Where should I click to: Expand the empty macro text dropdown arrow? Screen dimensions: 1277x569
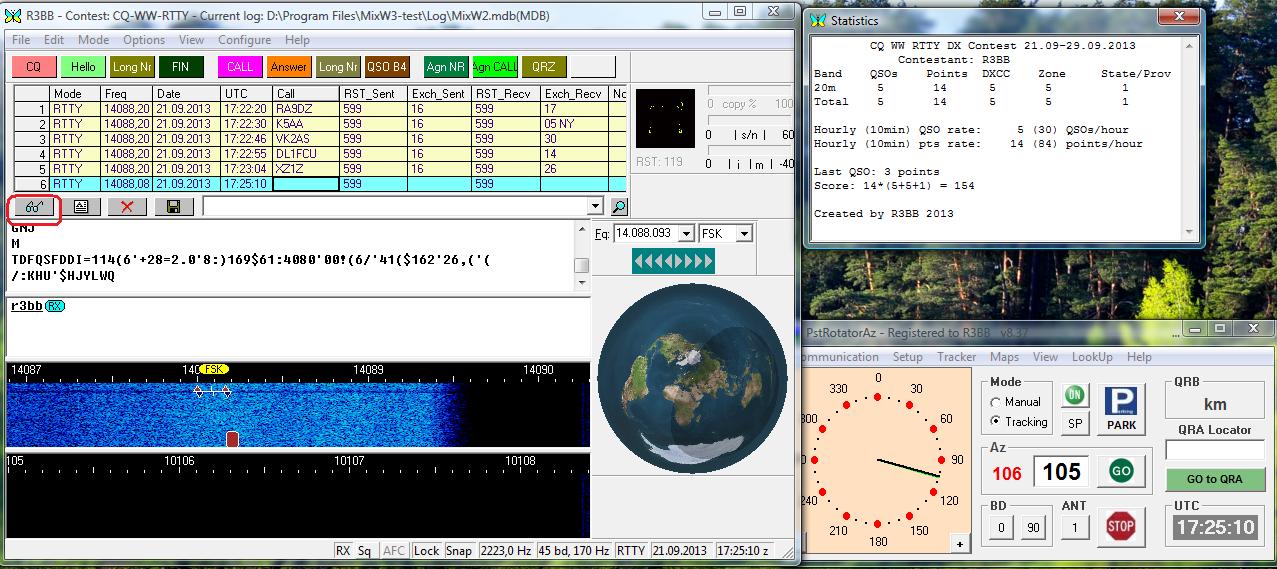click(596, 207)
